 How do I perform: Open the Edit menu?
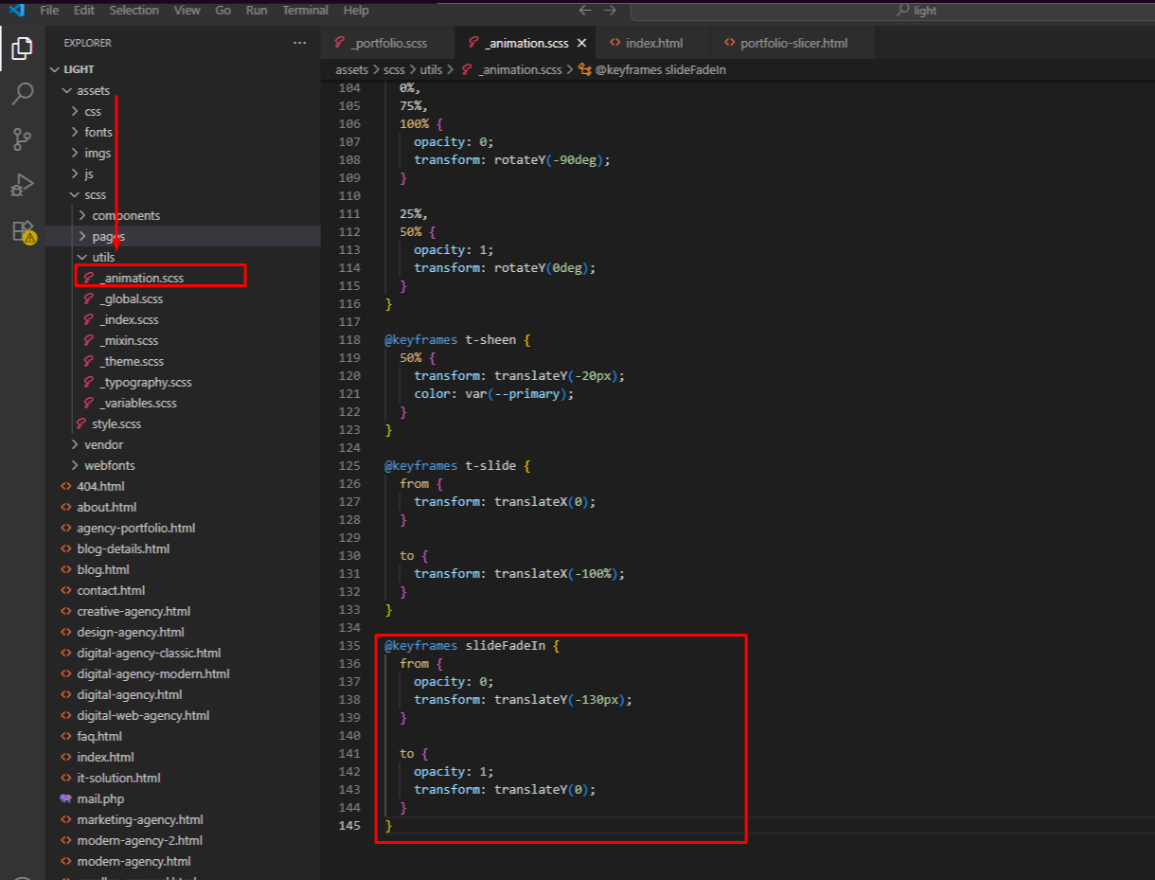[84, 10]
